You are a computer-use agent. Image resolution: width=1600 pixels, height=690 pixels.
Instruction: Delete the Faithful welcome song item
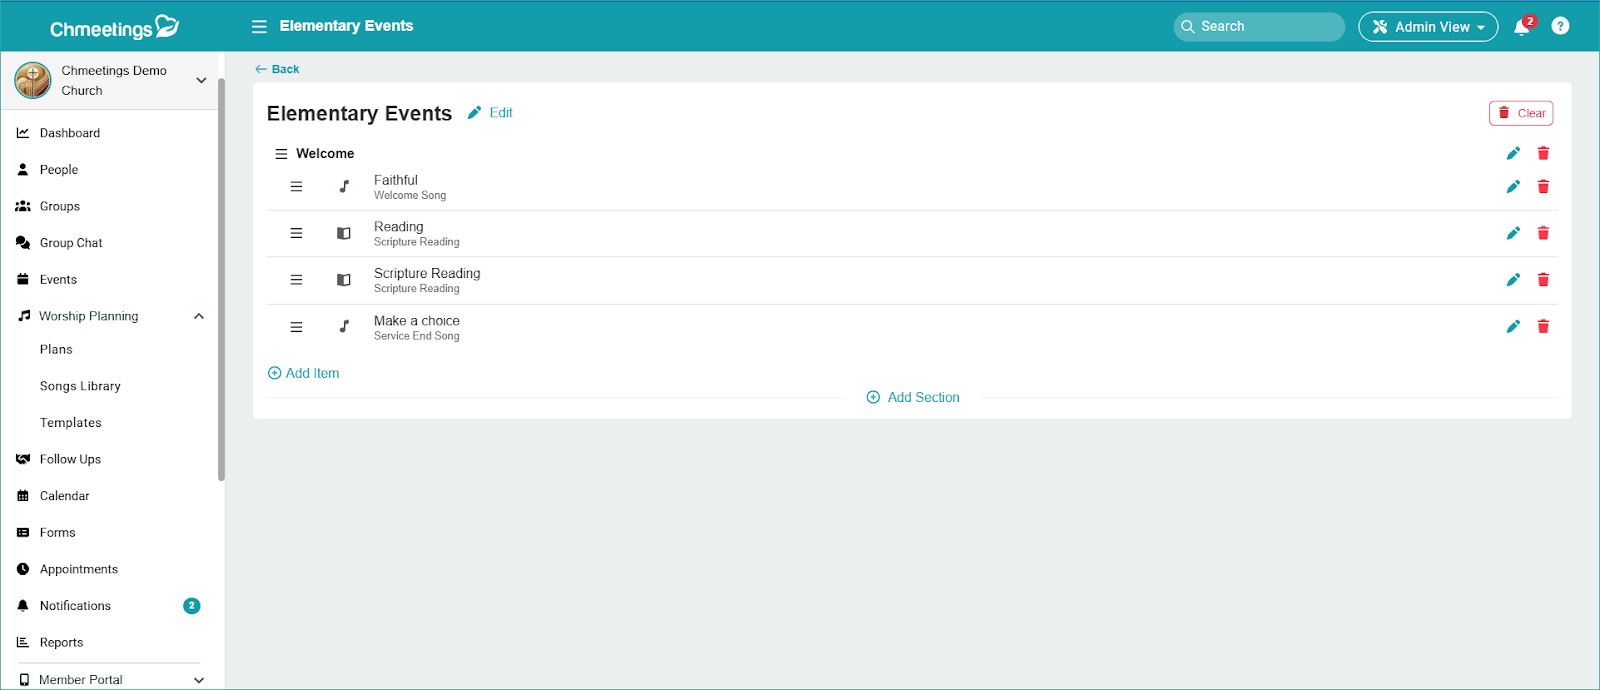(x=1543, y=187)
